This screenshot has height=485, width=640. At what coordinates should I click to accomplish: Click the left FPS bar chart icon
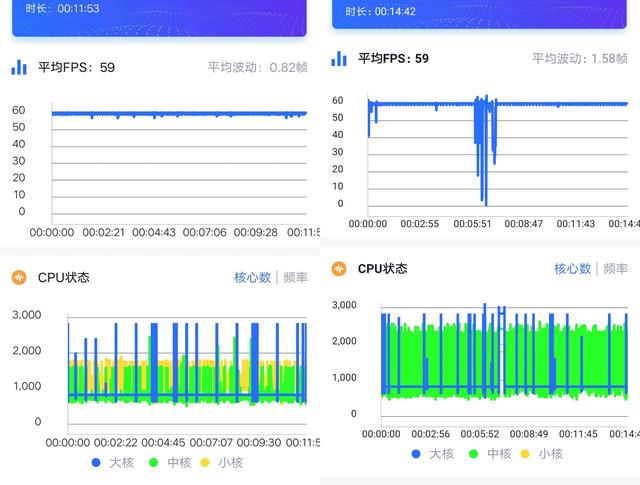pyautogui.click(x=19, y=67)
